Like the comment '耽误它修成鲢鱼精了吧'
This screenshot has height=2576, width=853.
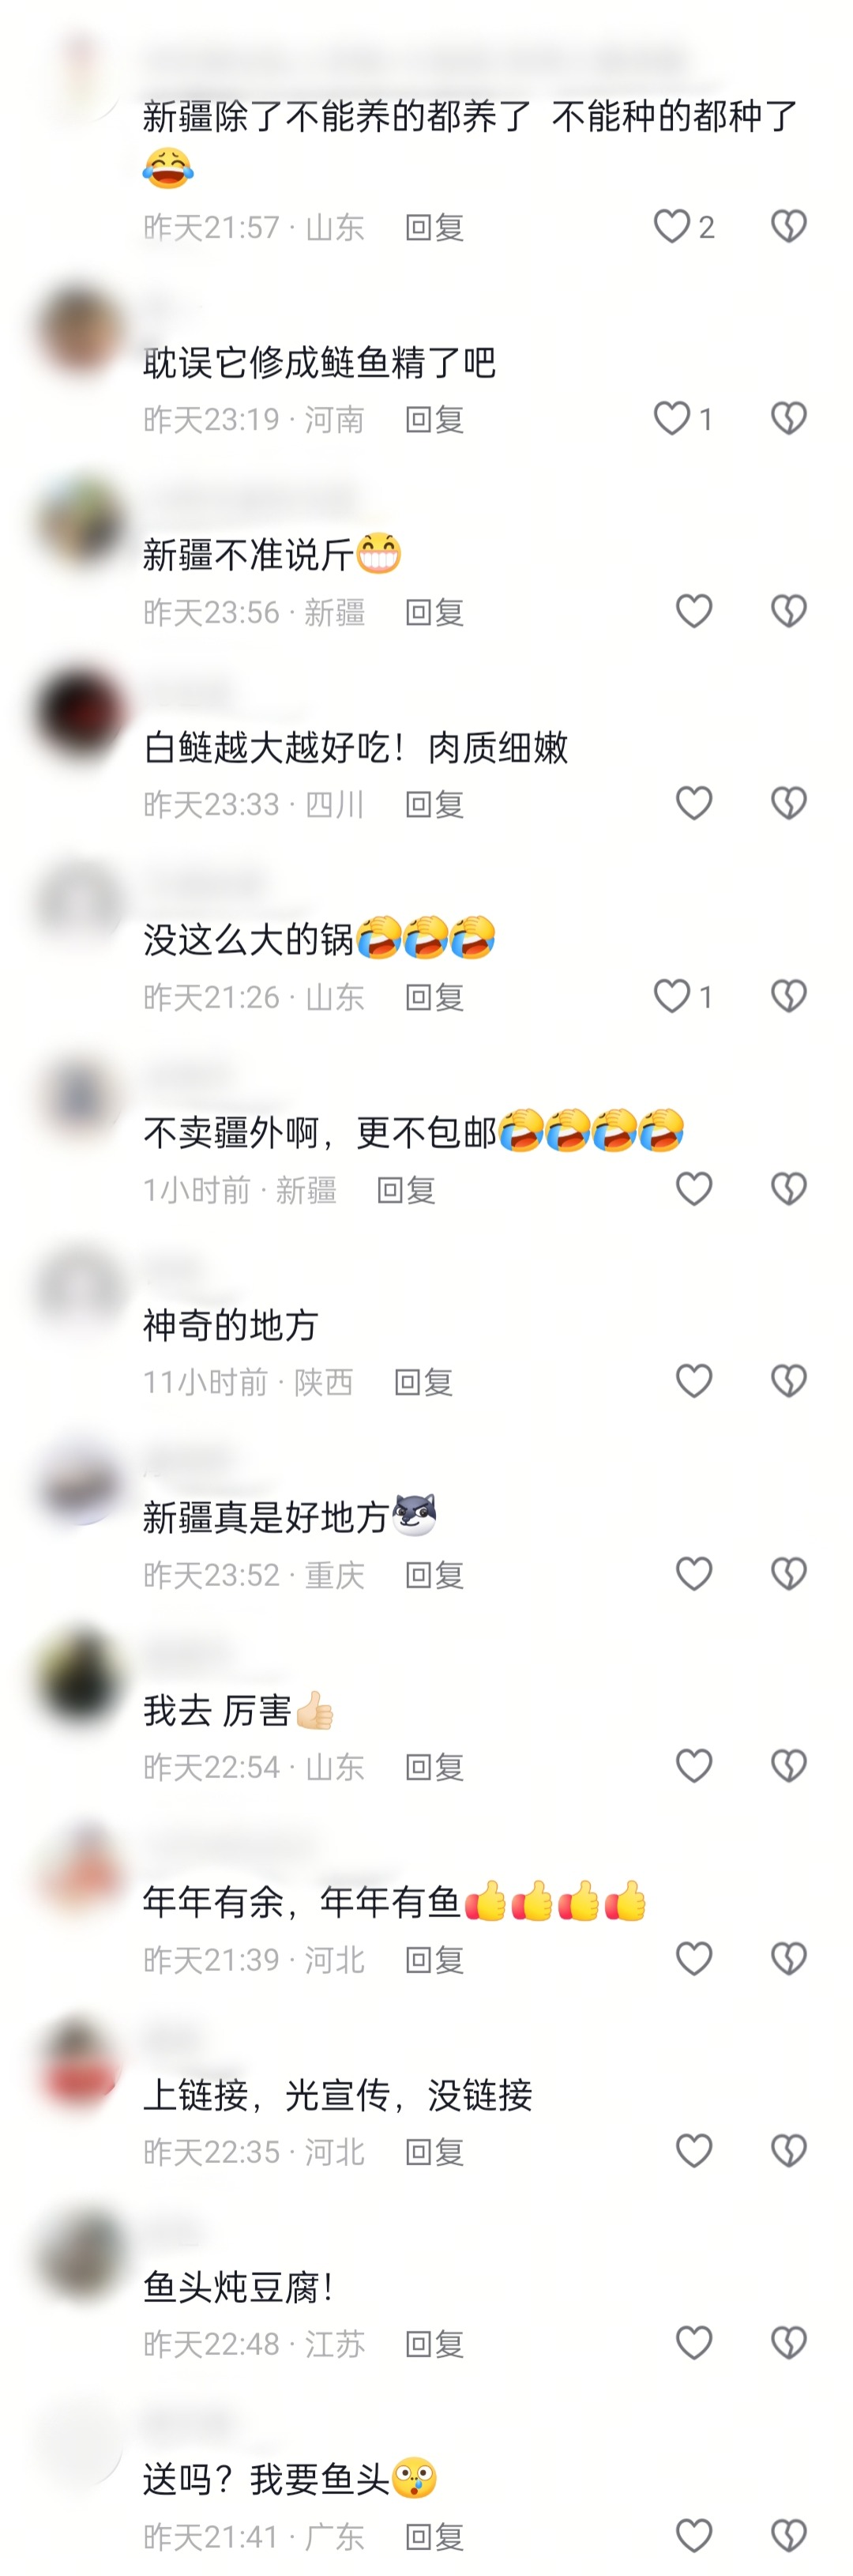click(x=672, y=419)
